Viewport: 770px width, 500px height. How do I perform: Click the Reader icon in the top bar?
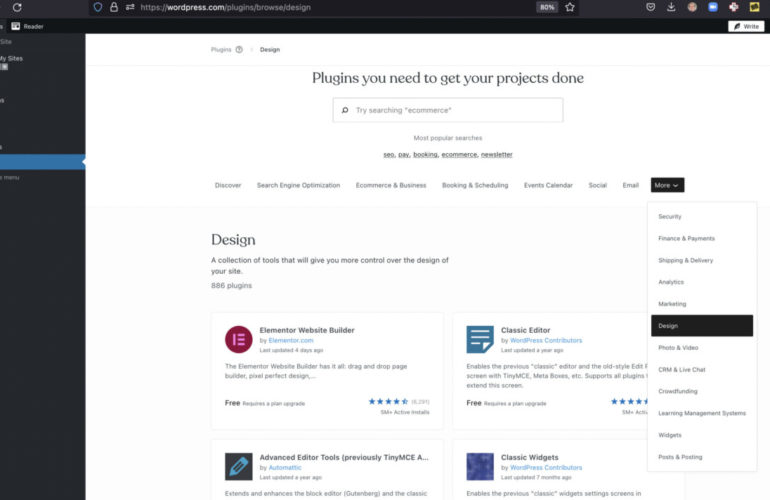pyautogui.click(x=16, y=26)
